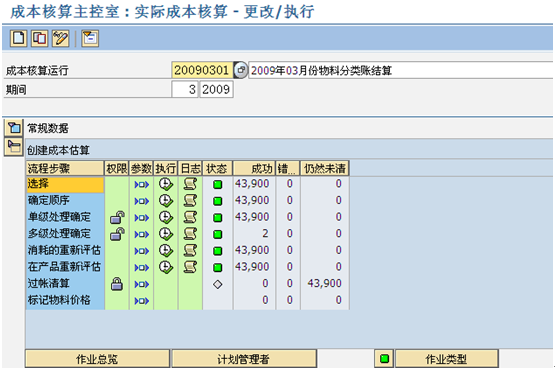
Task: Click the period year field showing 2009
Action: [216, 89]
